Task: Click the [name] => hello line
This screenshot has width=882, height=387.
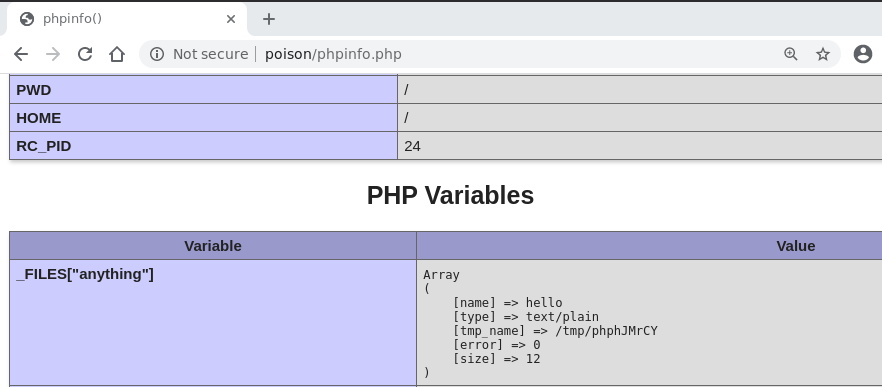Action: click(507, 303)
